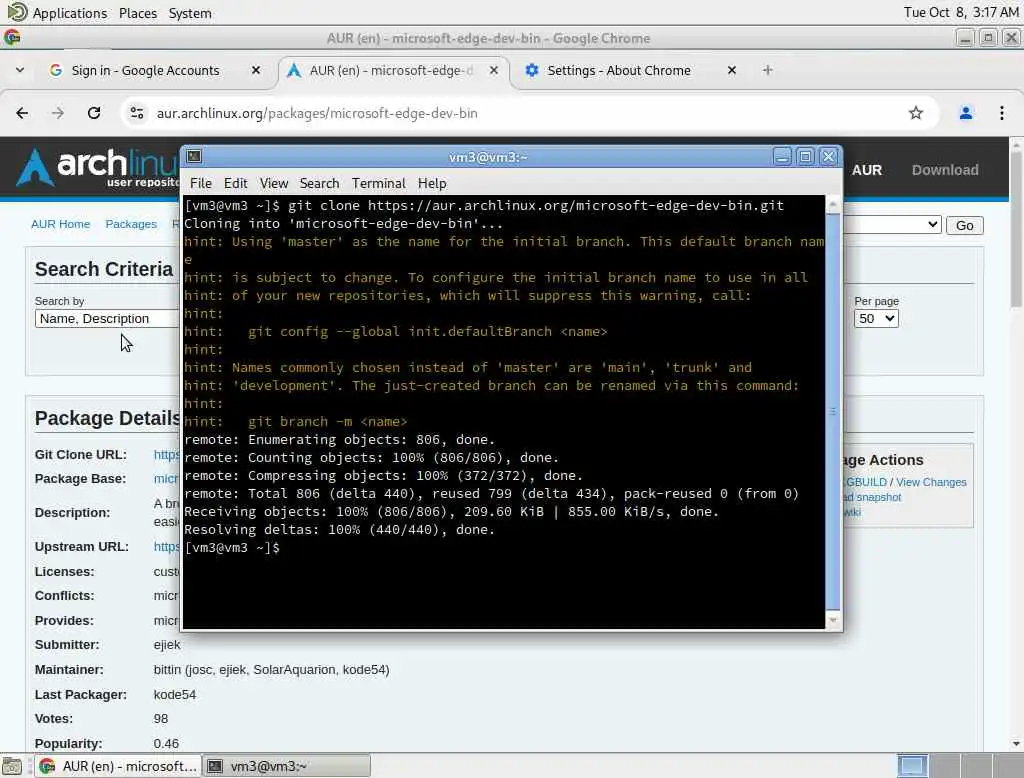Close the Settings - About Chrome tab

[732, 70]
